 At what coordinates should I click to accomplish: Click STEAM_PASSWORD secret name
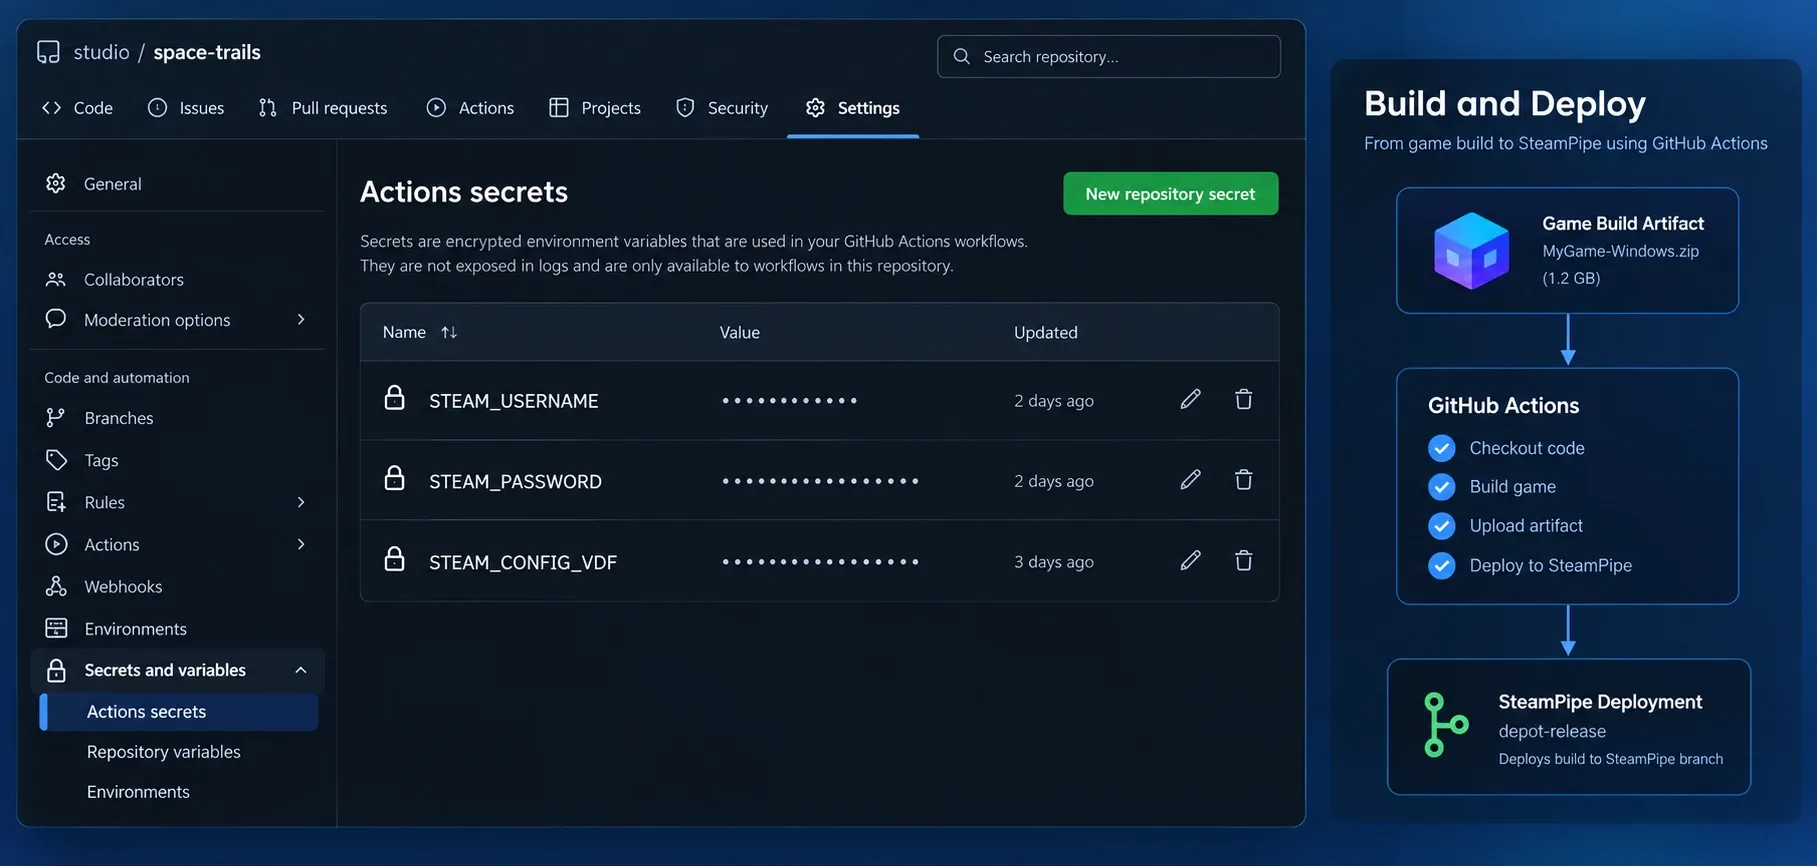[515, 482]
